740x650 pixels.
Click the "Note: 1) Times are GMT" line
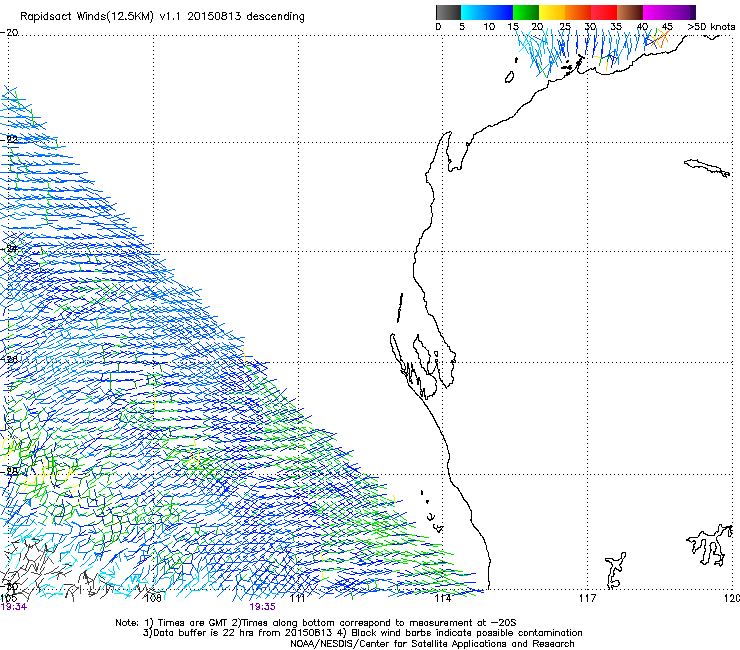coord(316,623)
